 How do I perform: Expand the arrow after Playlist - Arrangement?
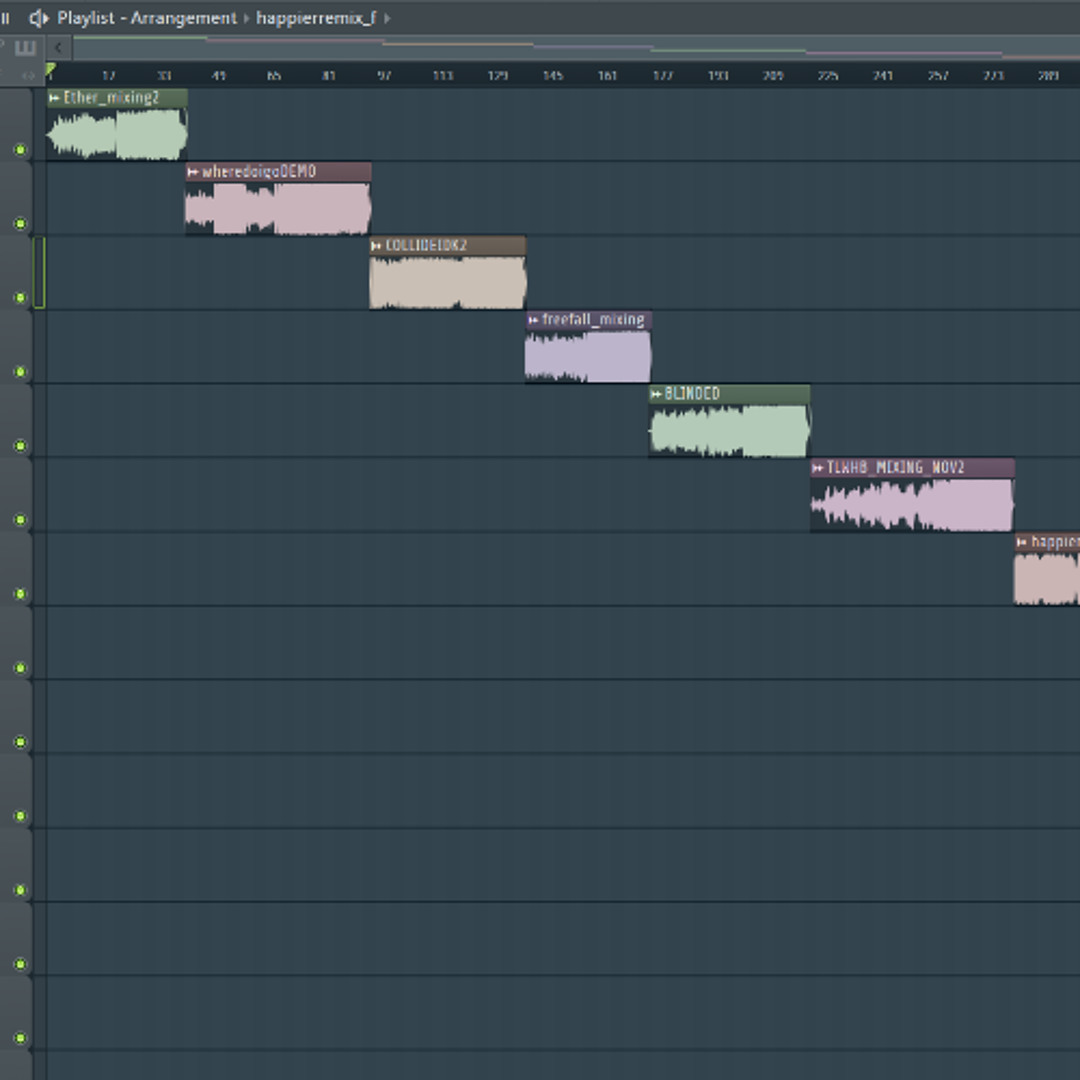[246, 19]
